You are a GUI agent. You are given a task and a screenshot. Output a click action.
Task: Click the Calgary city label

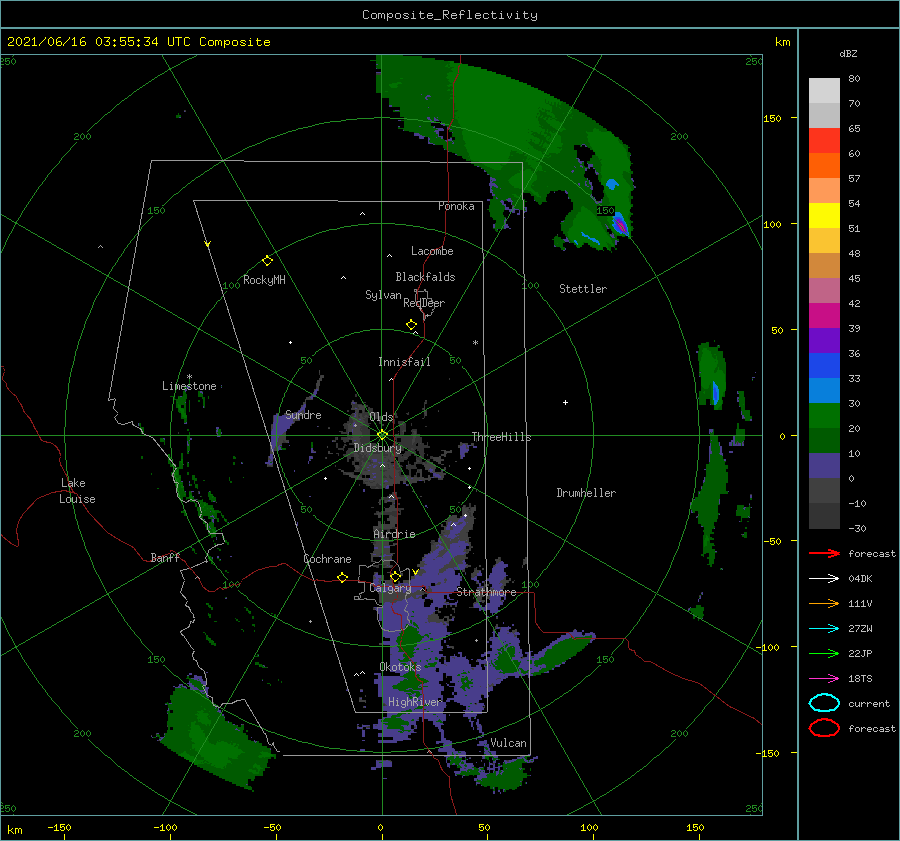tap(390, 588)
